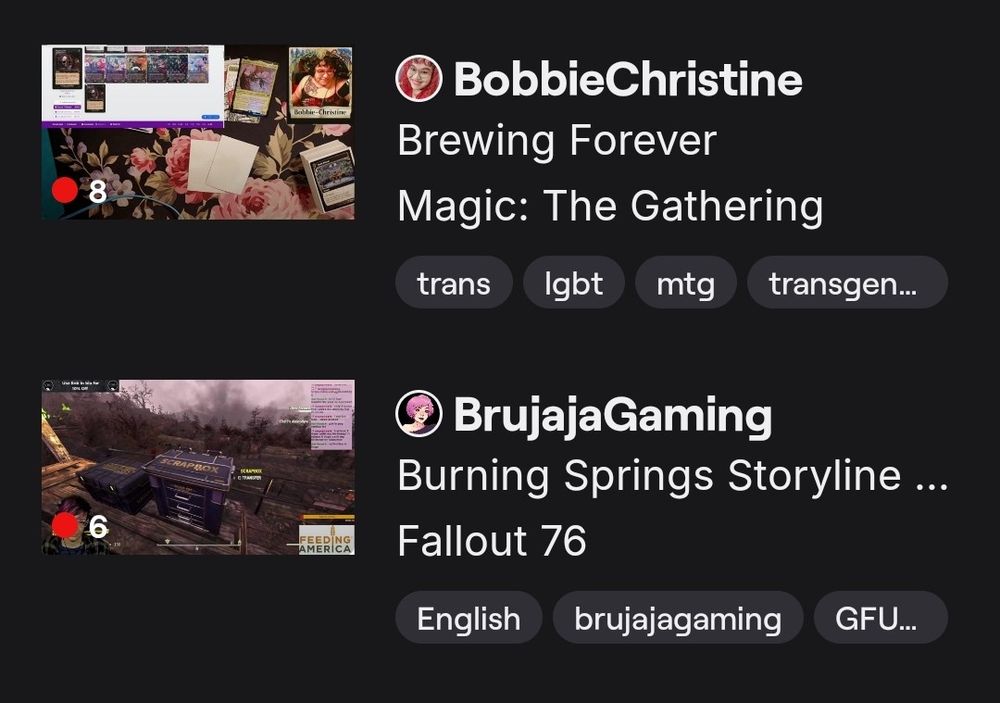Select the truncated transgen… tag
The width and height of the screenshot is (1000, 703).
point(847,283)
